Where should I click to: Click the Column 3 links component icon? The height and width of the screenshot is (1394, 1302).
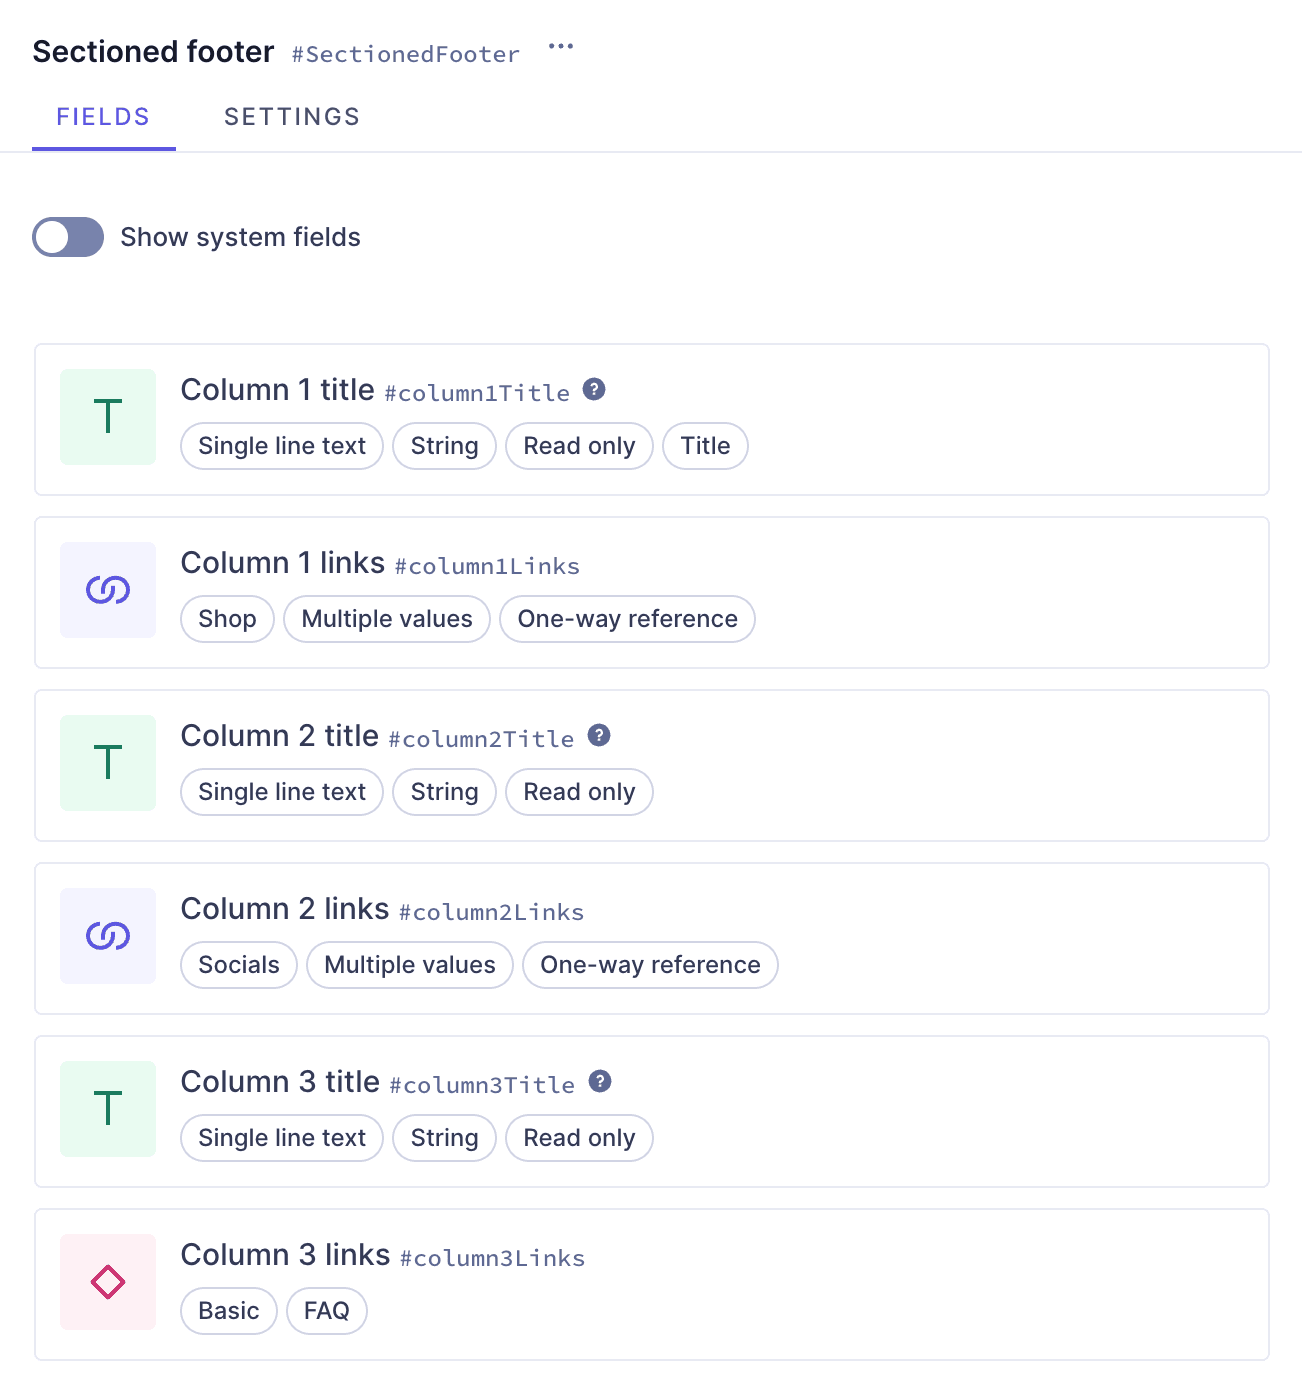[108, 1282]
